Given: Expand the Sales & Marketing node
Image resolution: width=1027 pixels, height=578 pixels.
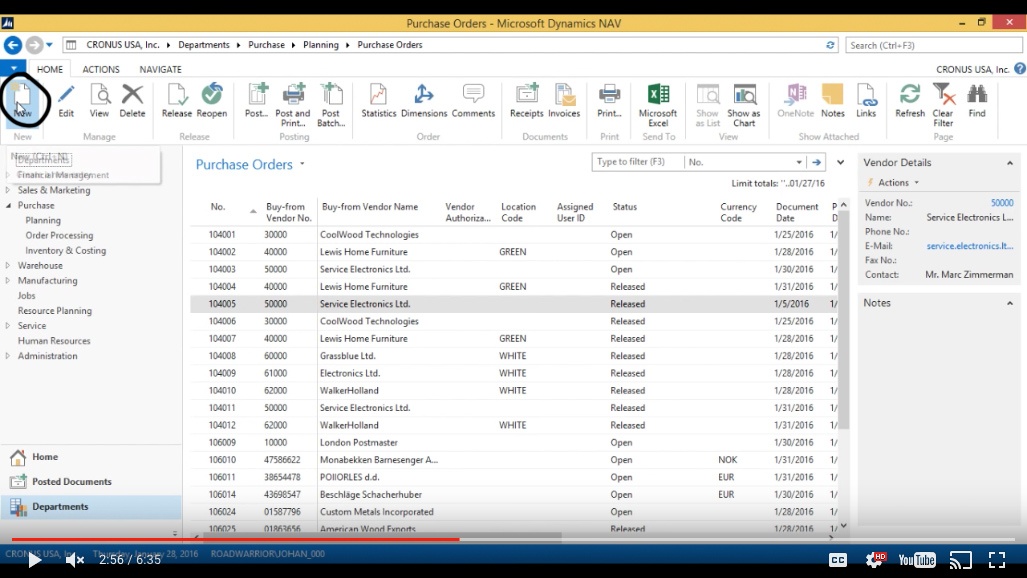Looking at the screenshot, I should pos(8,190).
